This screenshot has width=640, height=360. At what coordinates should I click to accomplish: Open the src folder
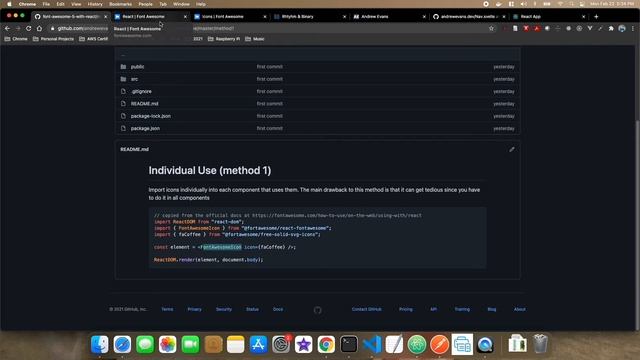[x=134, y=79]
